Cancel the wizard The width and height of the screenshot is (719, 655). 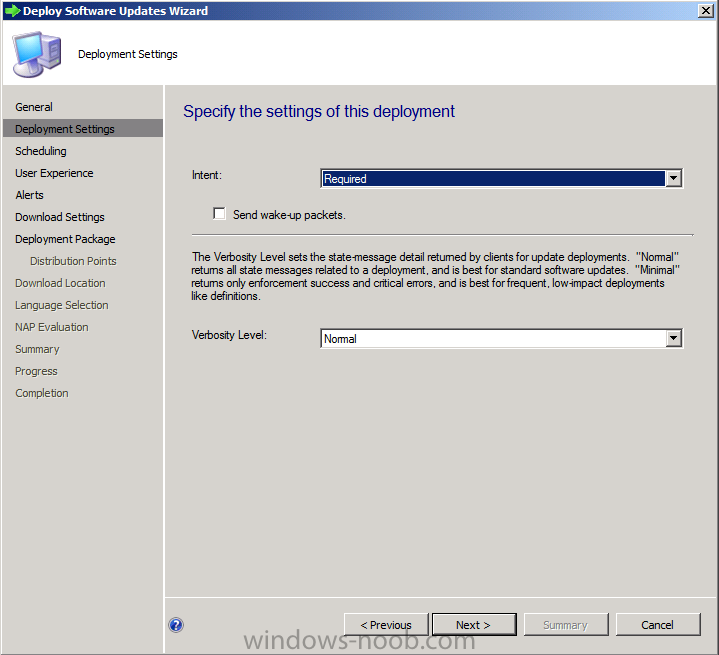click(x=658, y=625)
